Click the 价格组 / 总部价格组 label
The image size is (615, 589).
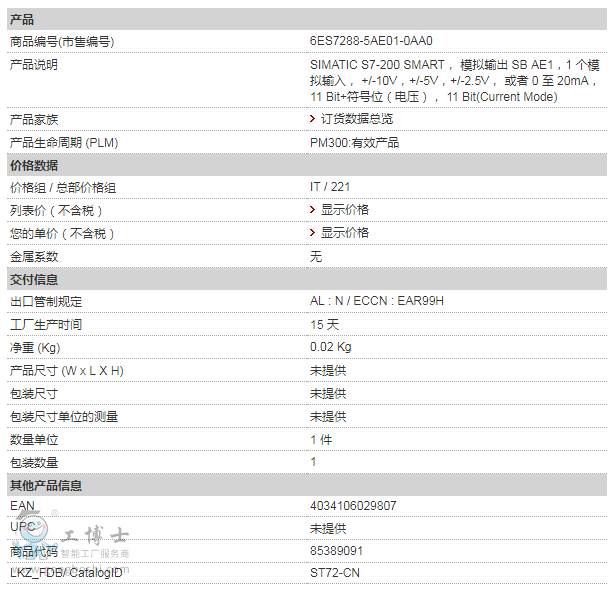63,188
